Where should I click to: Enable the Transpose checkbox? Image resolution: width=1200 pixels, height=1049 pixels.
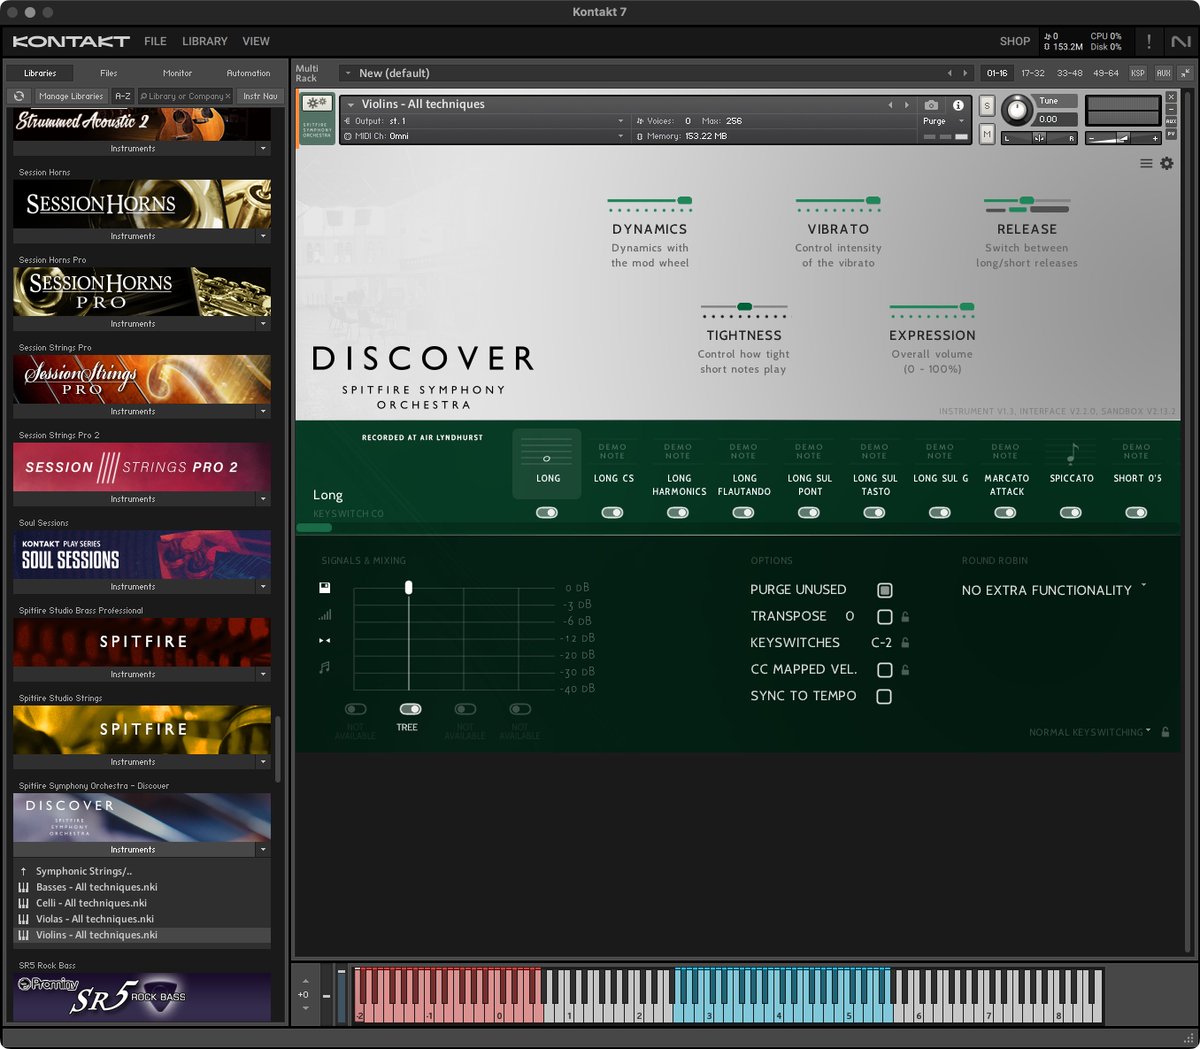884,617
